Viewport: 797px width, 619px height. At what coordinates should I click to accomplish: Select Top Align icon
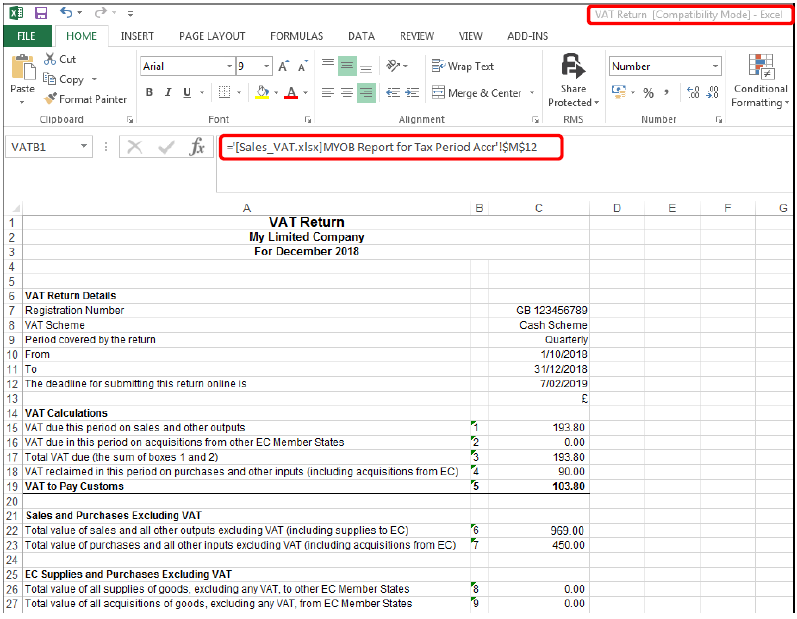pyautogui.click(x=328, y=65)
